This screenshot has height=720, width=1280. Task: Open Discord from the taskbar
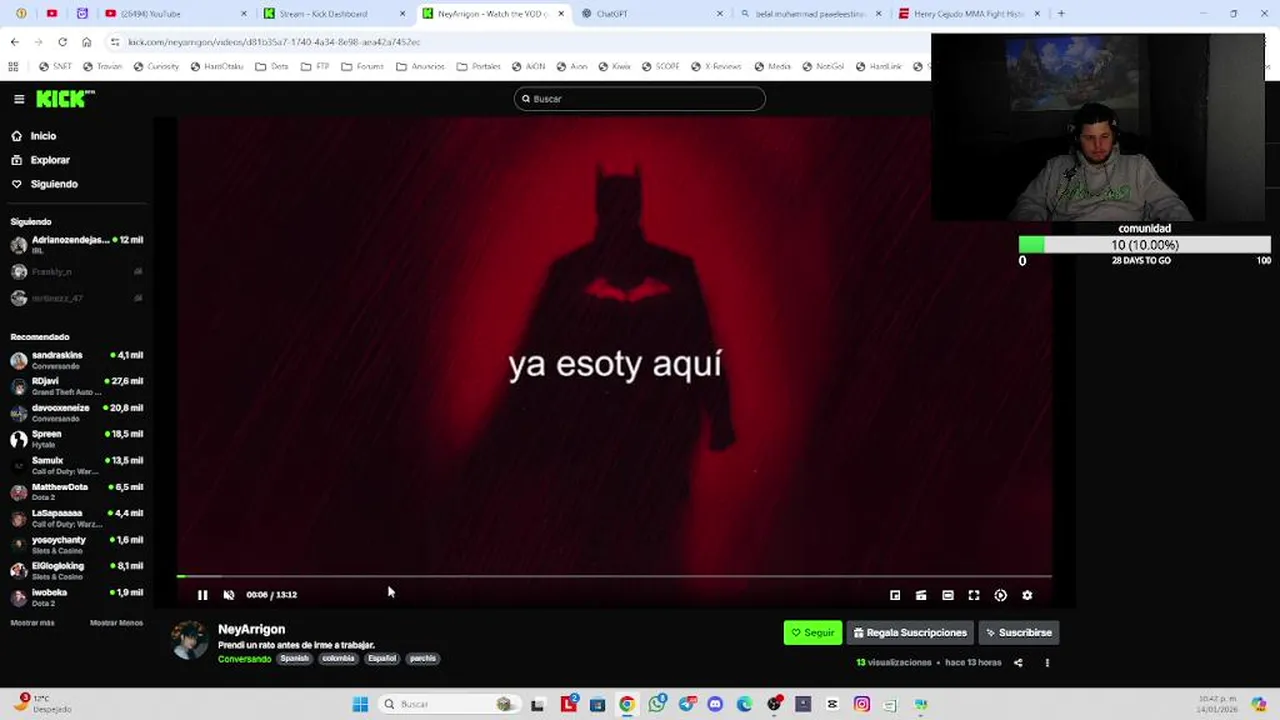(x=715, y=704)
